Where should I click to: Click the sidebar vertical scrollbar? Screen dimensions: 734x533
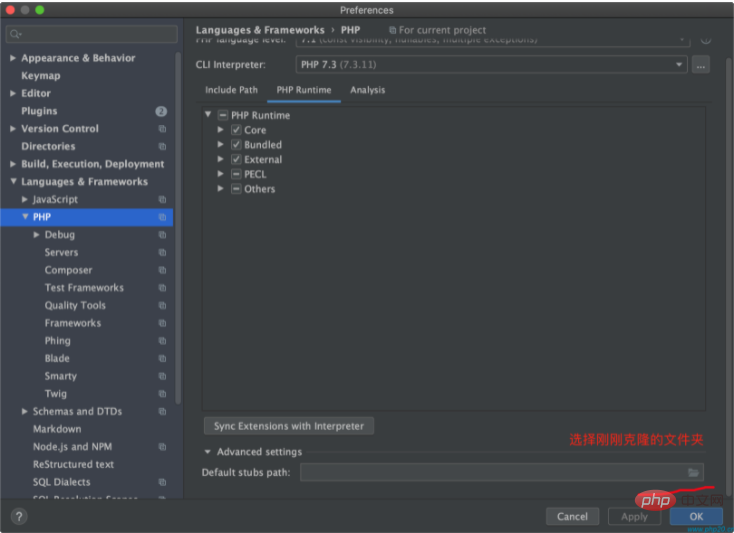(178, 229)
